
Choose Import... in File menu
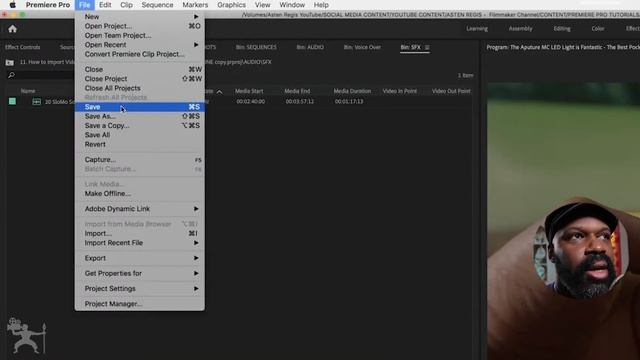(x=140, y=233)
